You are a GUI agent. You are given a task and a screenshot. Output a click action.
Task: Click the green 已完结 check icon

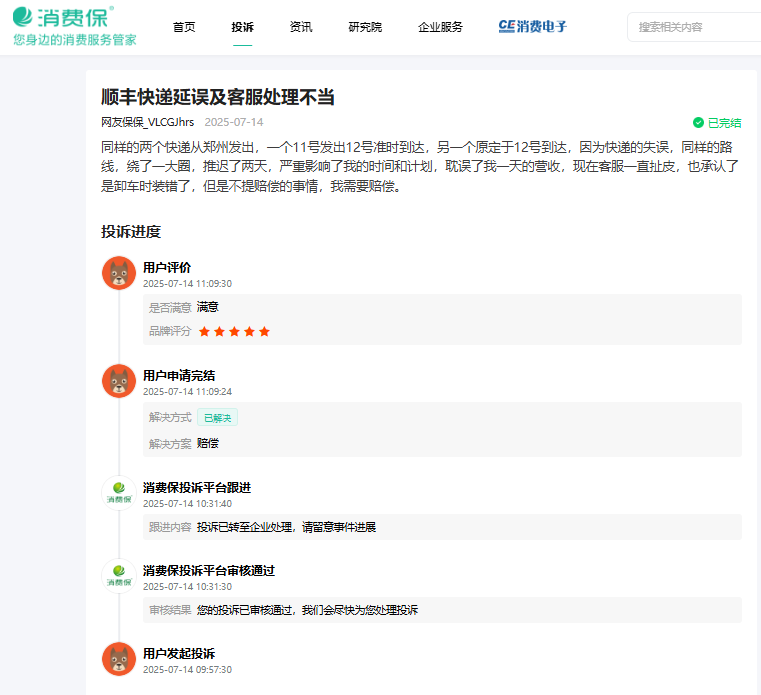point(698,123)
